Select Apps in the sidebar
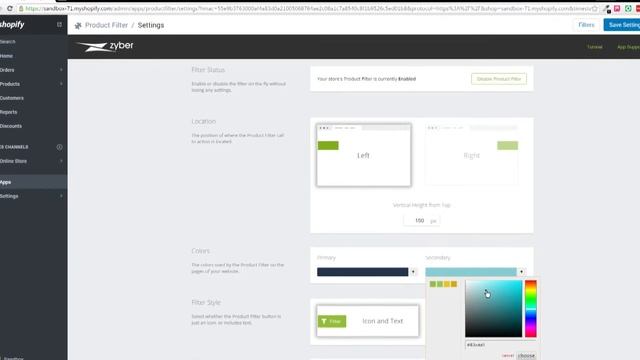 tap(33, 182)
